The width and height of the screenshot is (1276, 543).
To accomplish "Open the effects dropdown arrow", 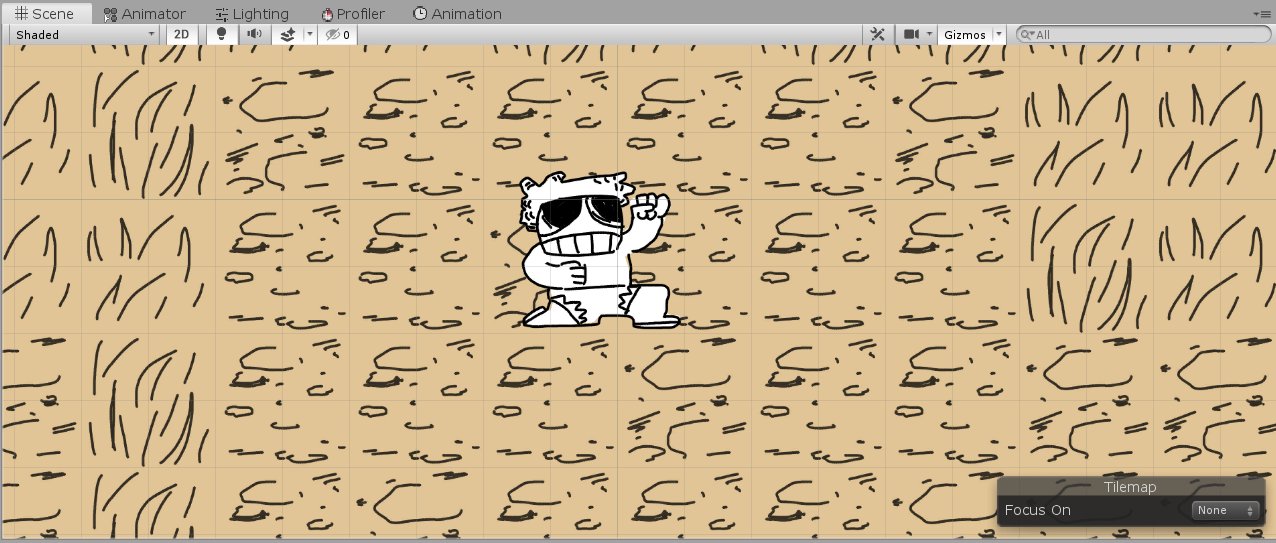I will click(x=309, y=34).
